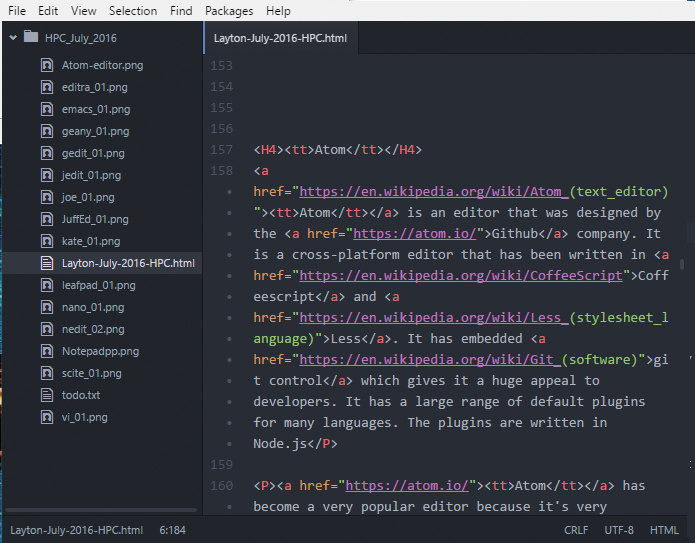Open Notepadpp.png file name in tree

click(x=100, y=351)
